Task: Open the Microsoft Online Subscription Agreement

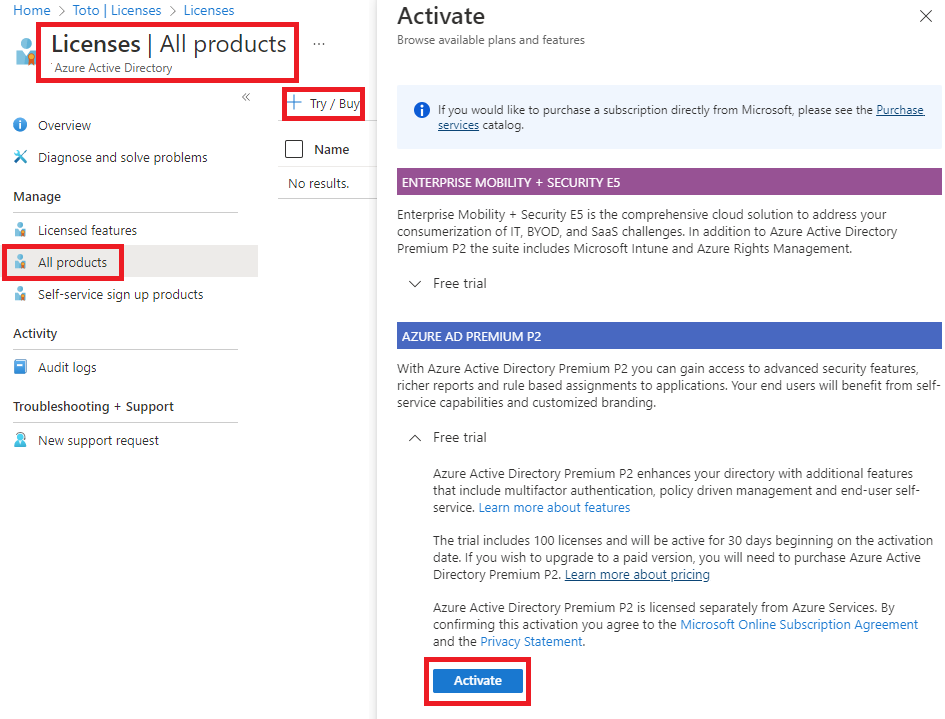Action: 799,624
